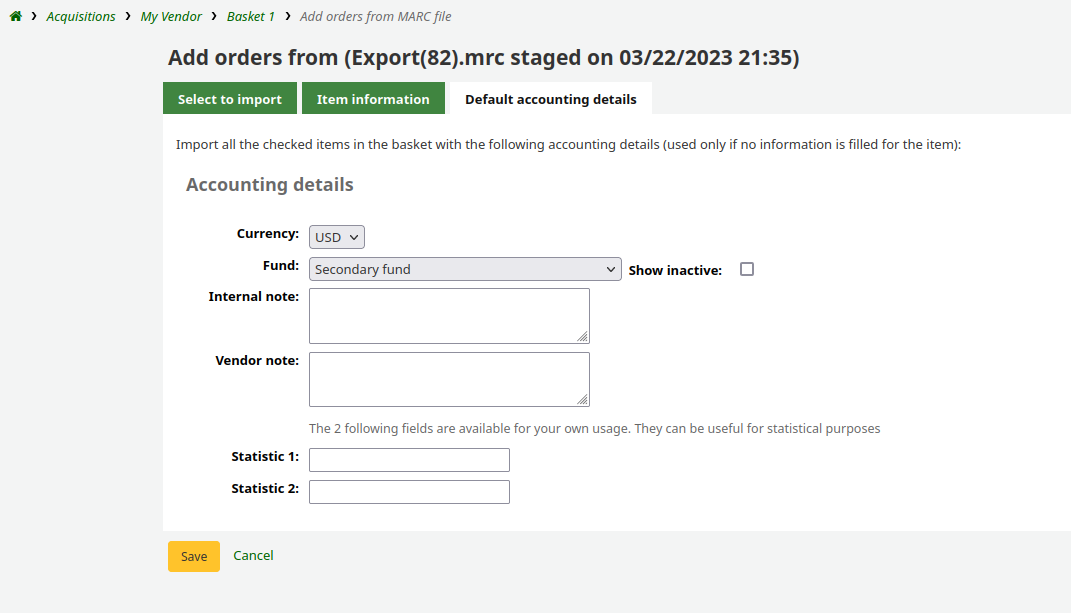Select Default accounting details tab
Screen dimensions: 1071x613
click(x=551, y=99)
